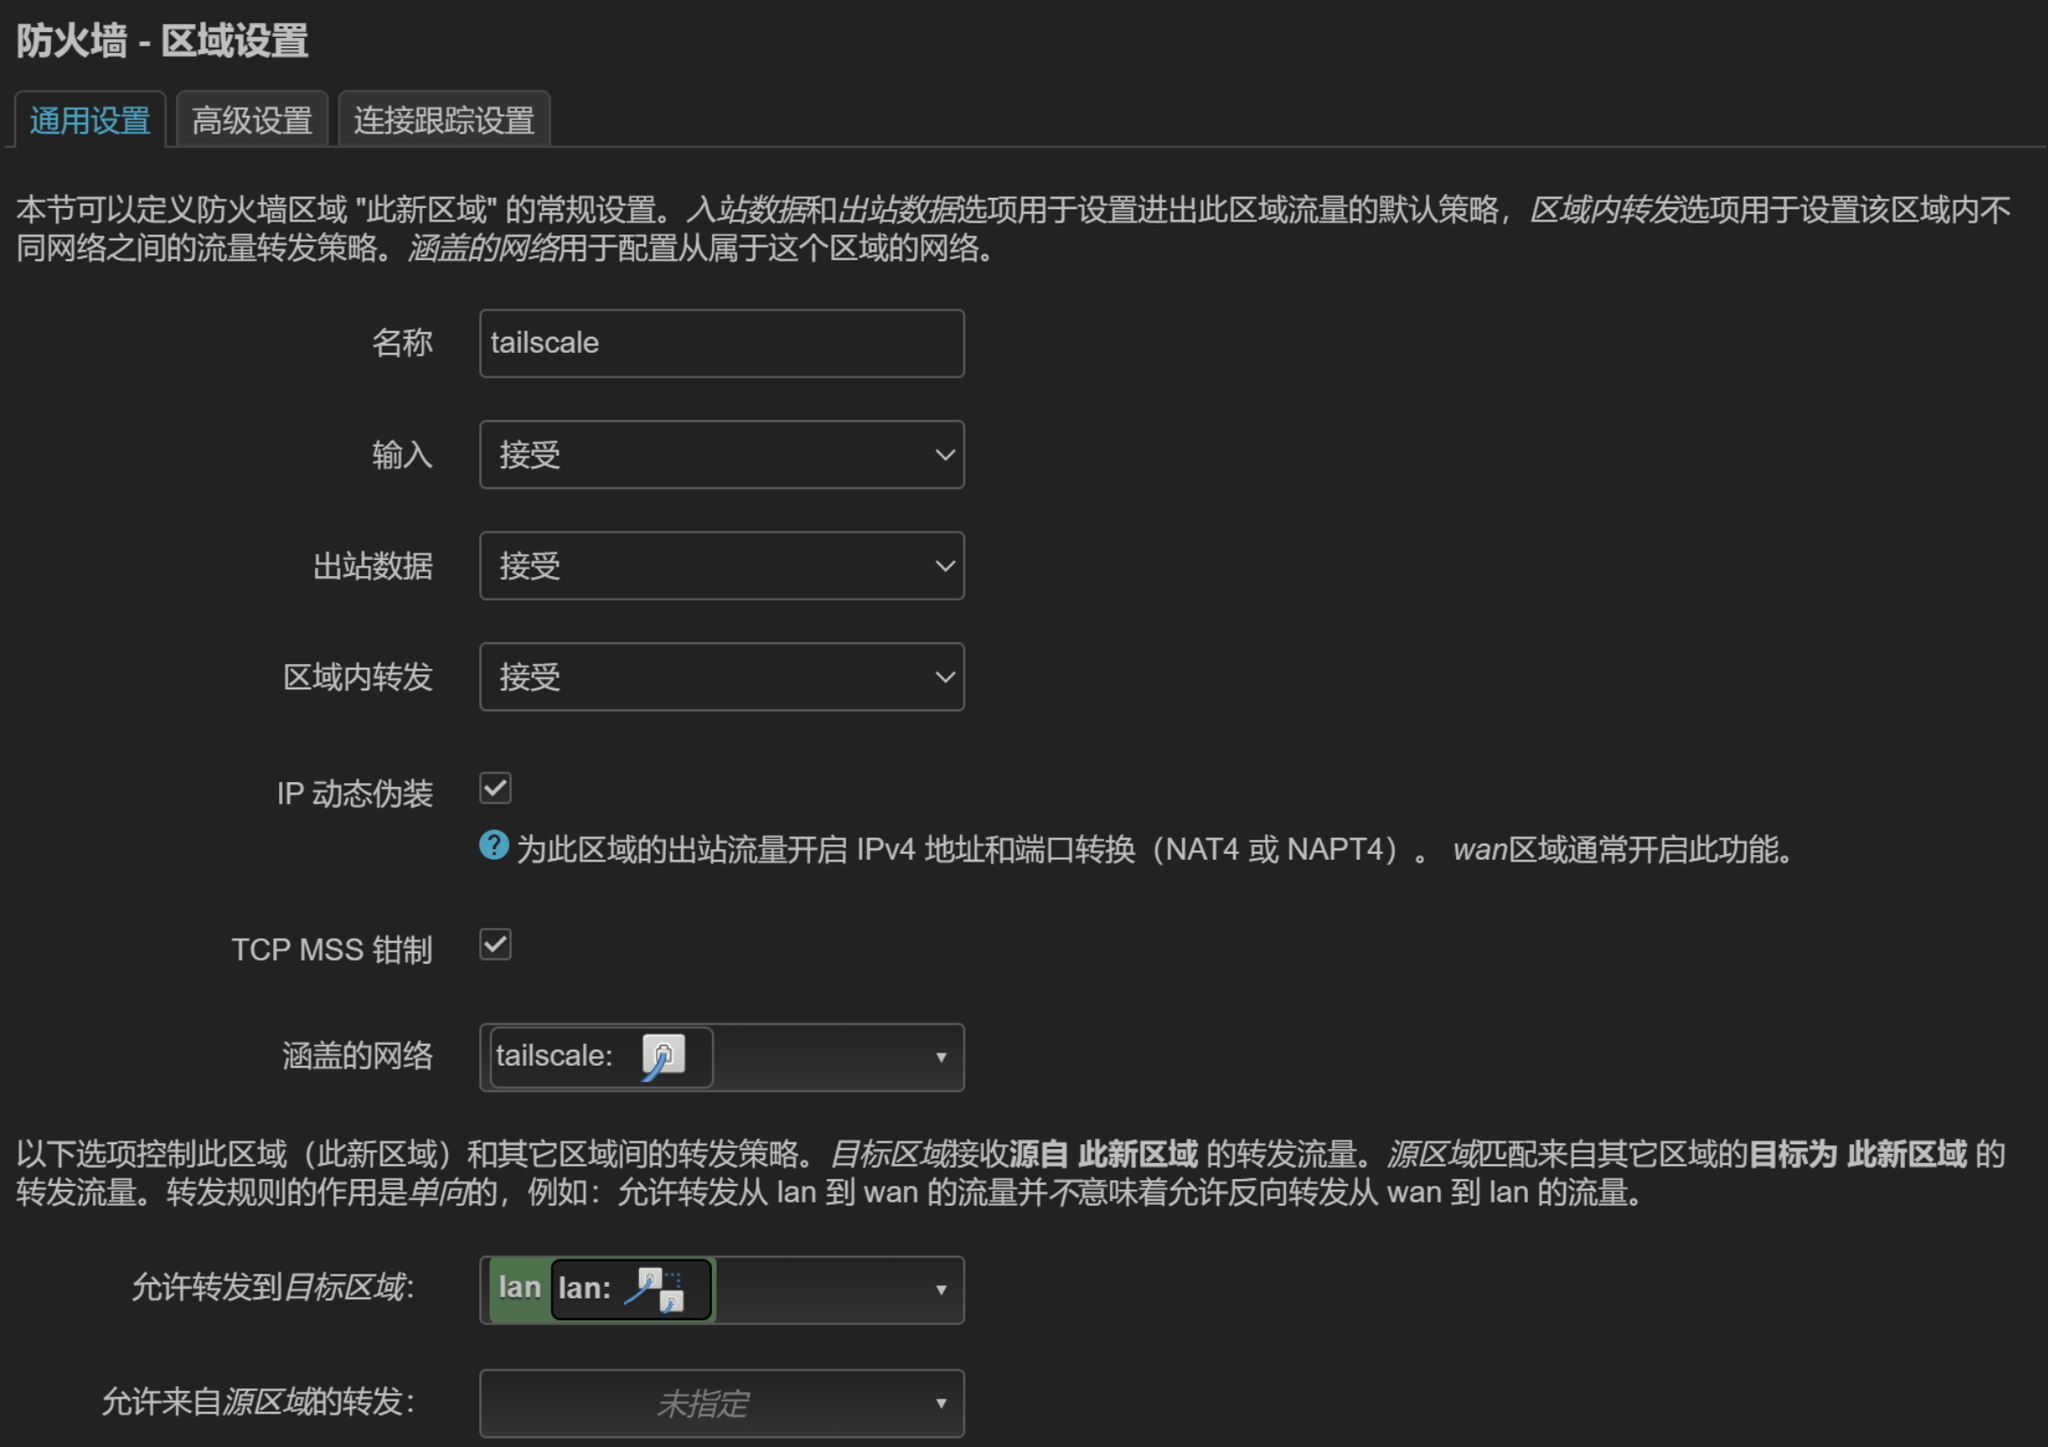The width and height of the screenshot is (2048, 1447).
Task: Click the 允许来自源区域的转发 label
Action: pos(258,1402)
